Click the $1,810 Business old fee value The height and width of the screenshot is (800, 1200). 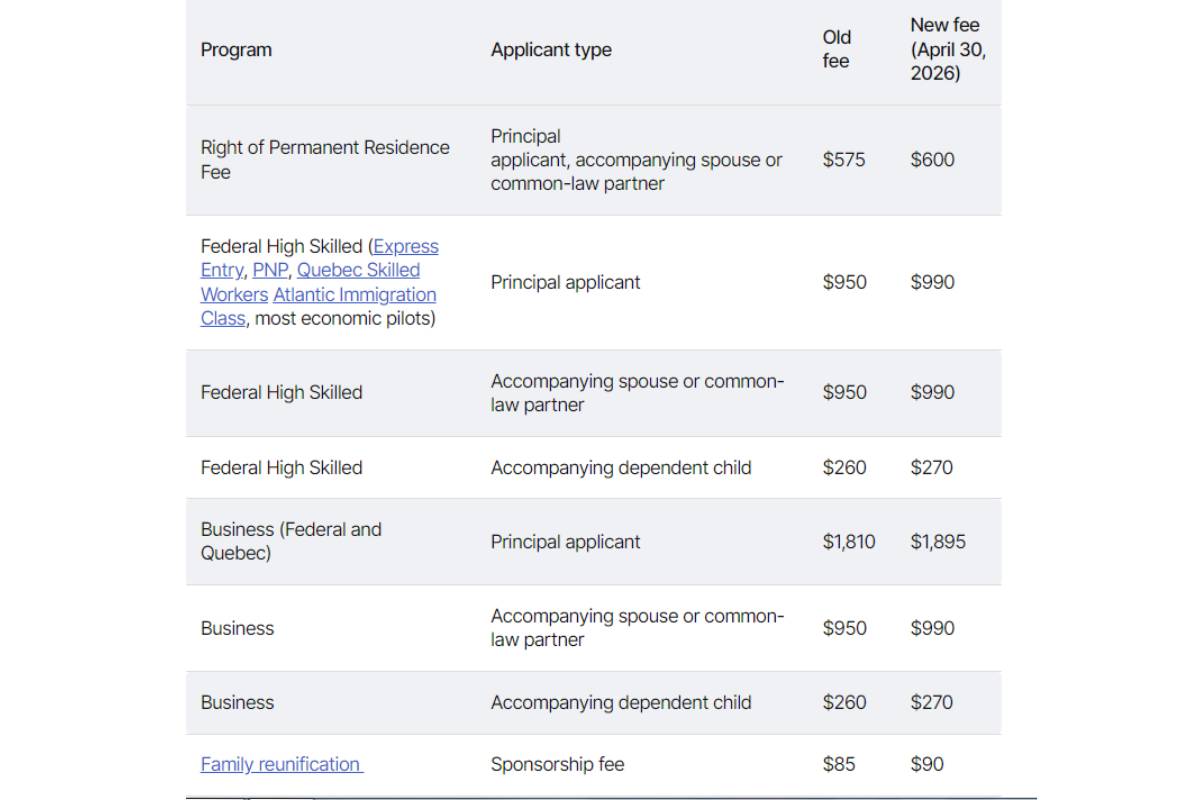(849, 542)
